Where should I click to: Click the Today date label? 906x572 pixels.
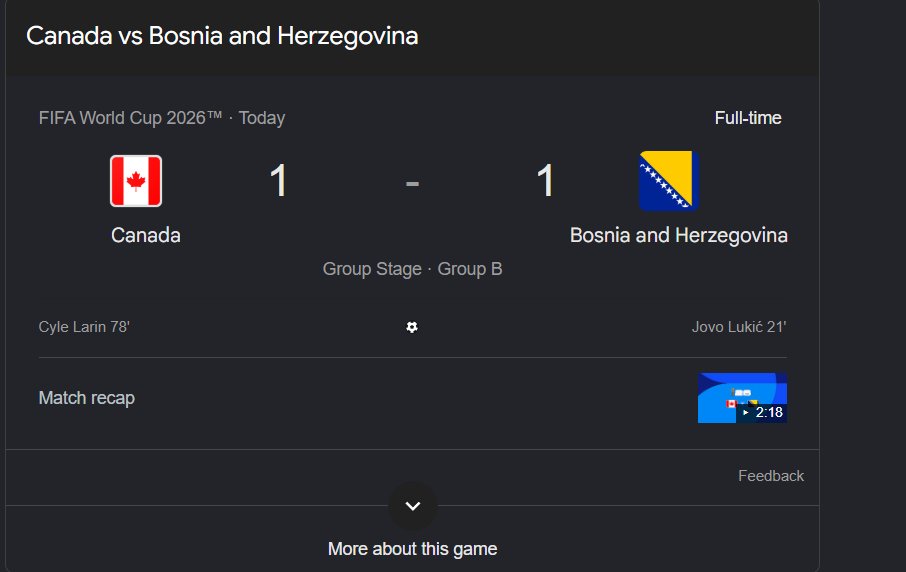coord(262,118)
